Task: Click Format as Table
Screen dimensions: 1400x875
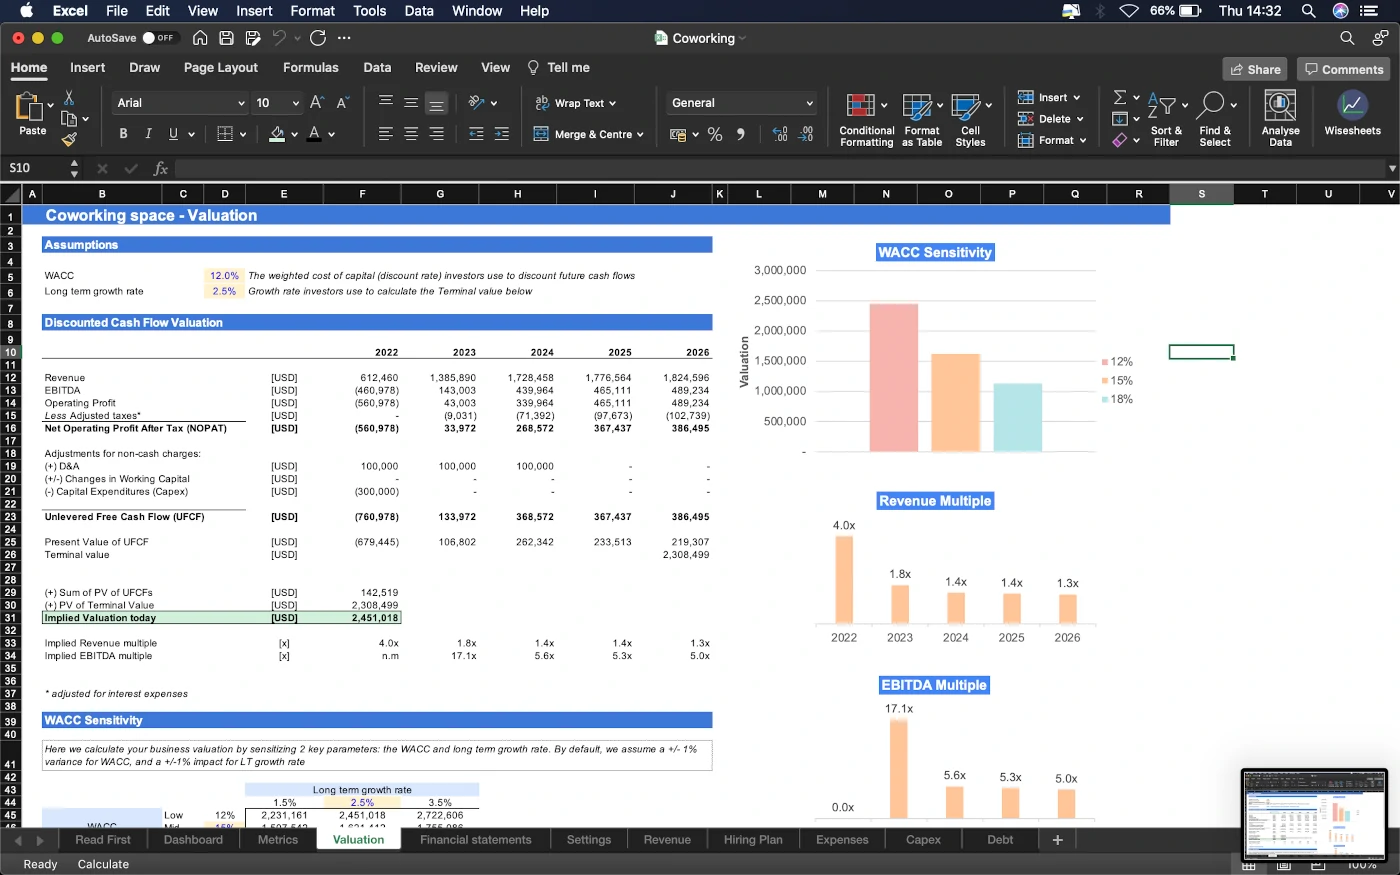Action: [x=922, y=120]
